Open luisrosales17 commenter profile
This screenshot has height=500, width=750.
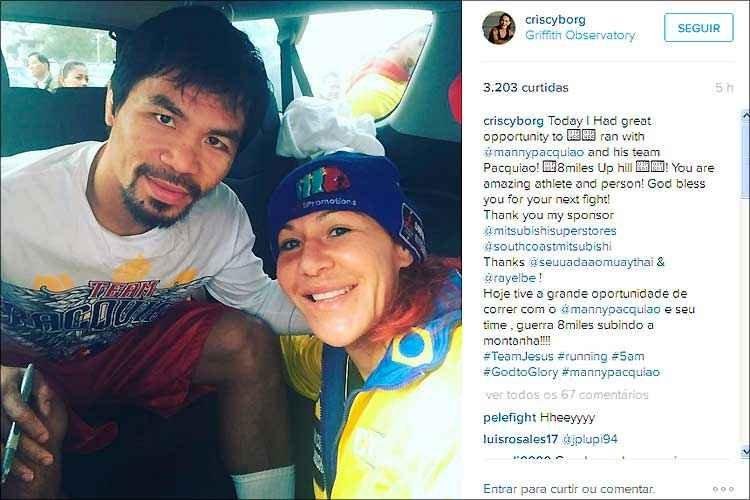pyautogui.click(x=520, y=439)
